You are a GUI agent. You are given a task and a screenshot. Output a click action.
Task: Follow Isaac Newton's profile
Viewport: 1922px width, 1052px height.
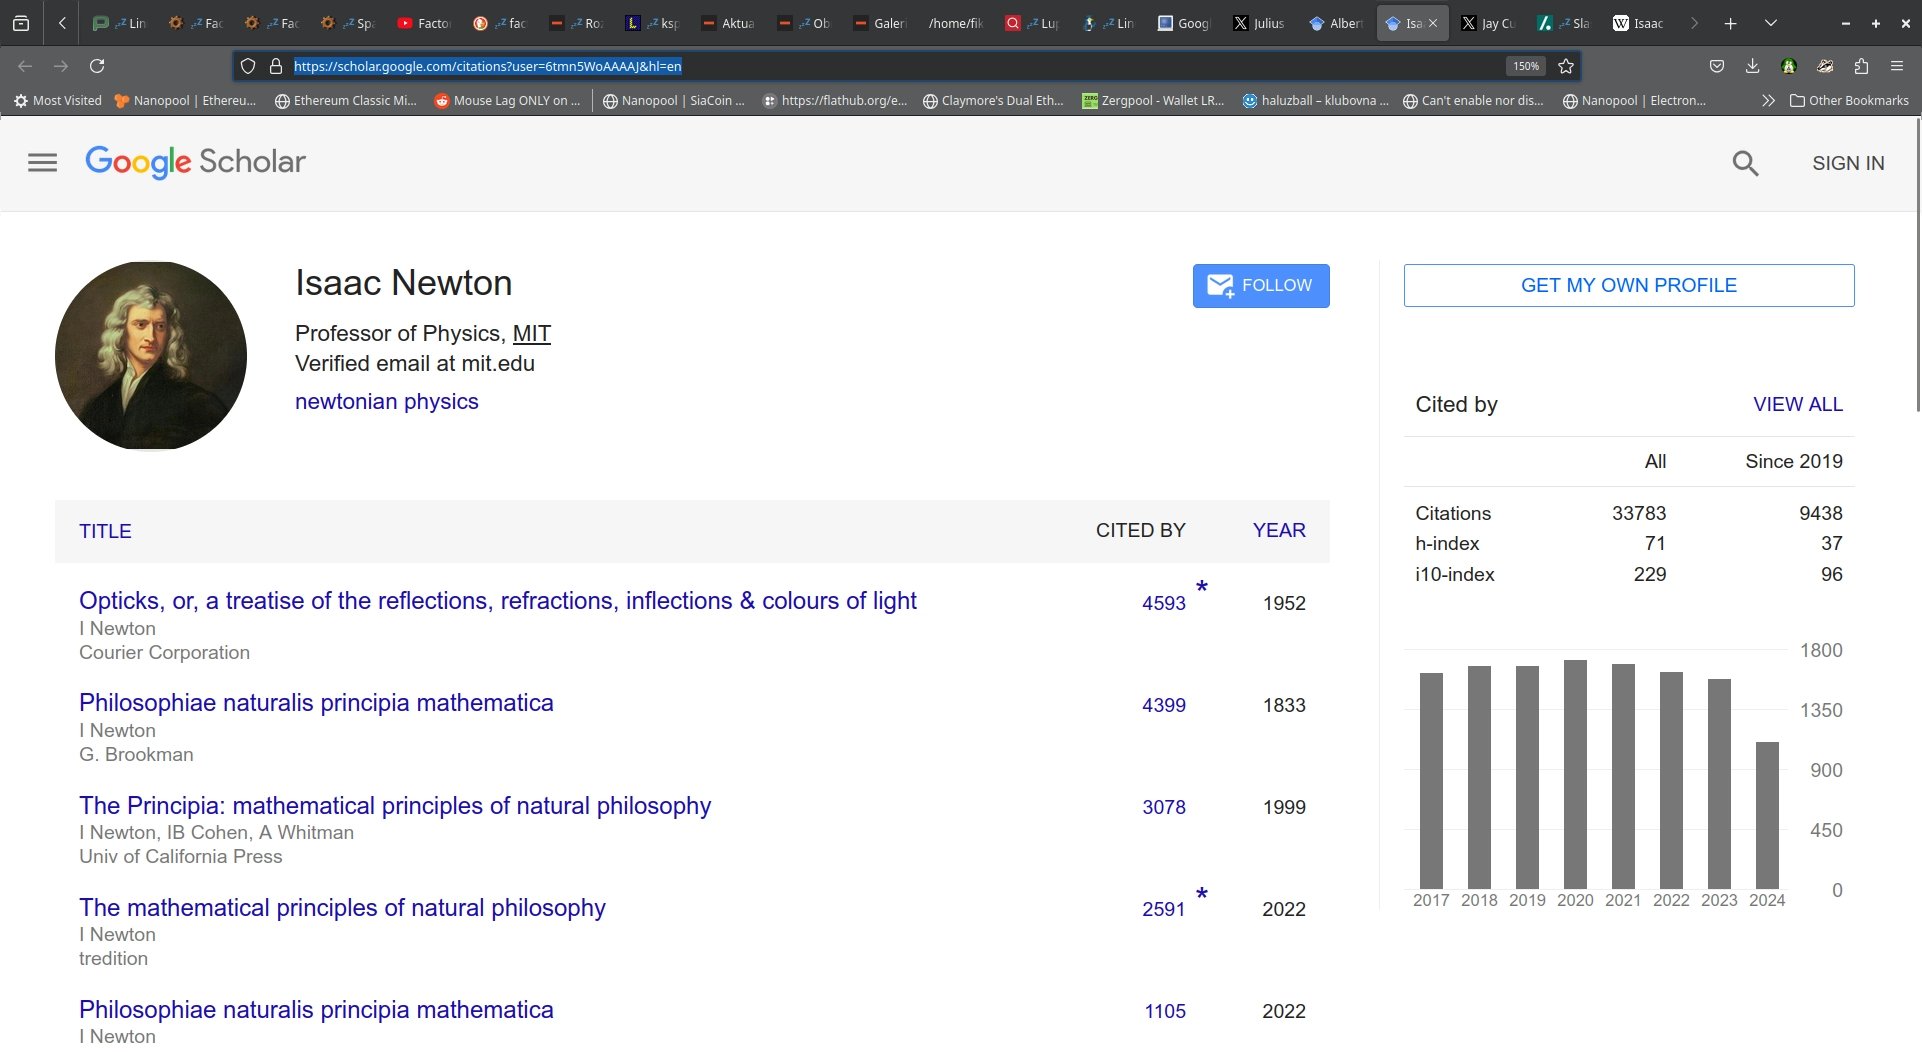[x=1261, y=286]
